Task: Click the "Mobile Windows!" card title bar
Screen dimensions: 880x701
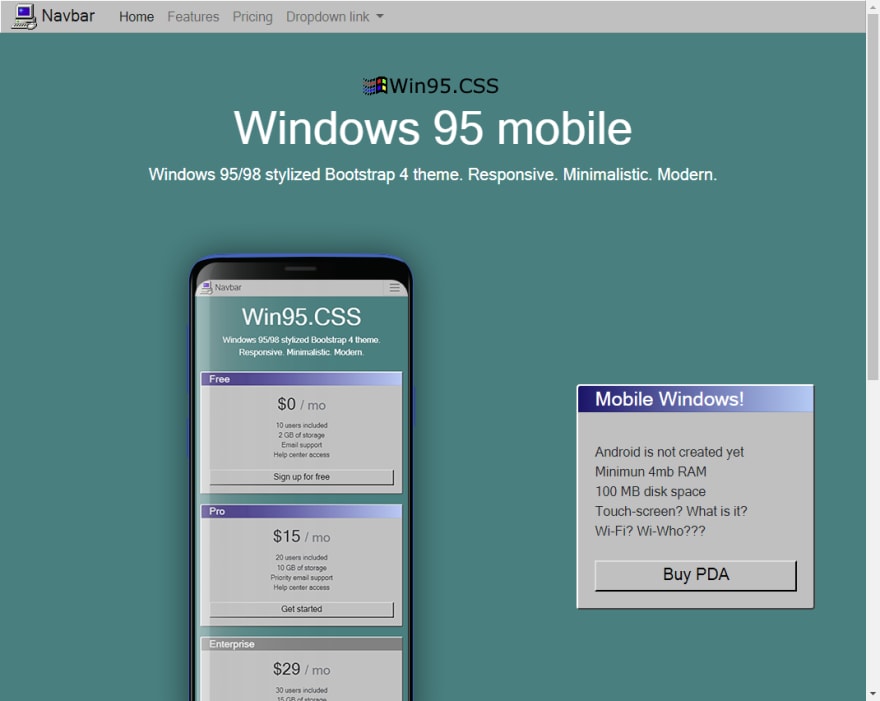Action: tap(695, 399)
